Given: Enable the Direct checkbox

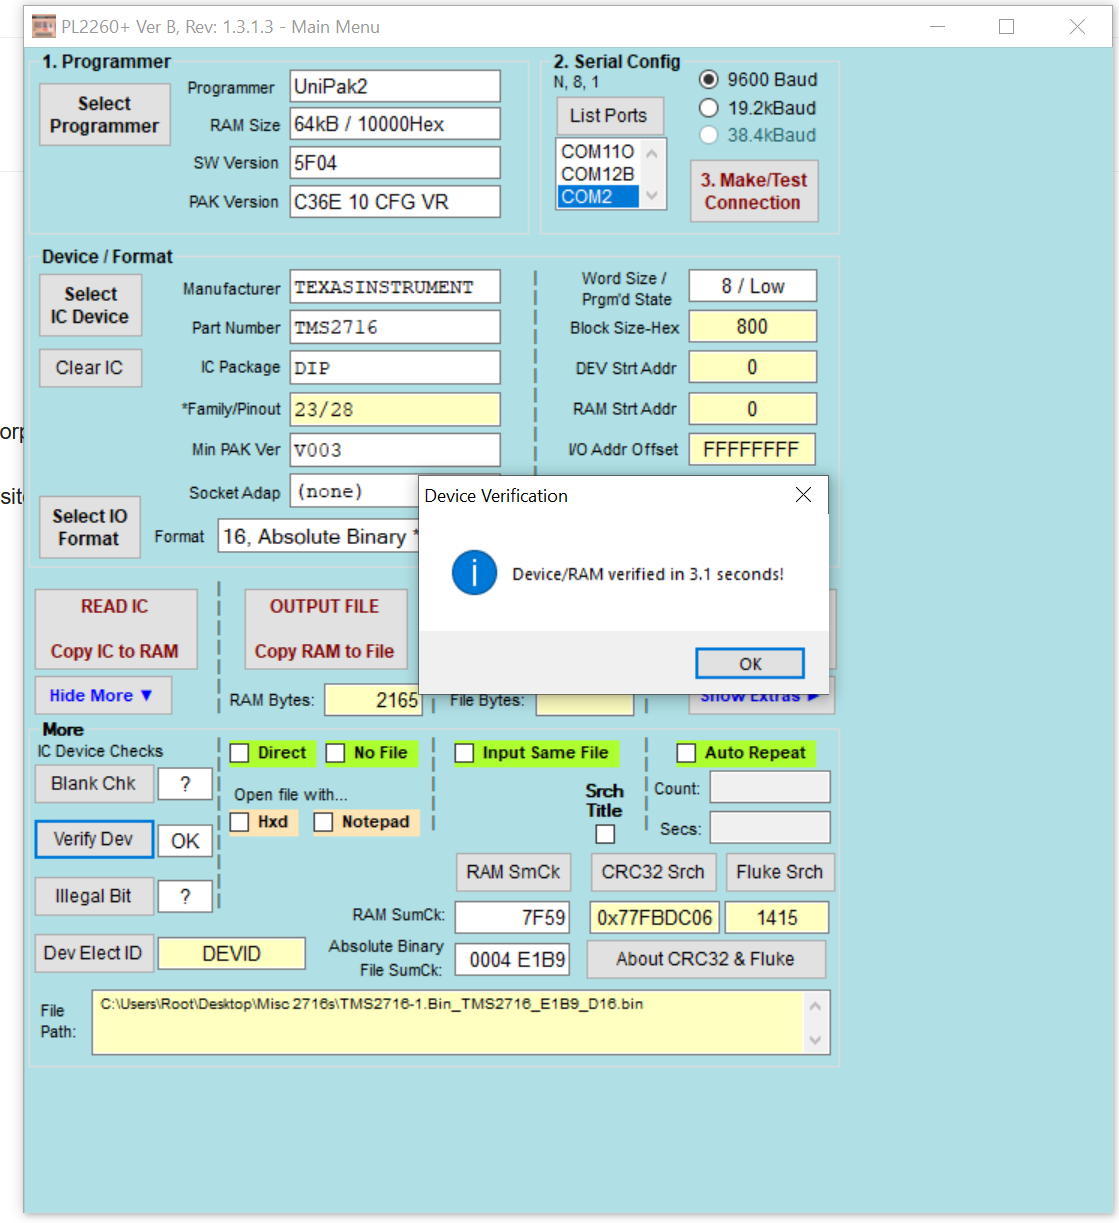Looking at the screenshot, I should [x=240, y=753].
